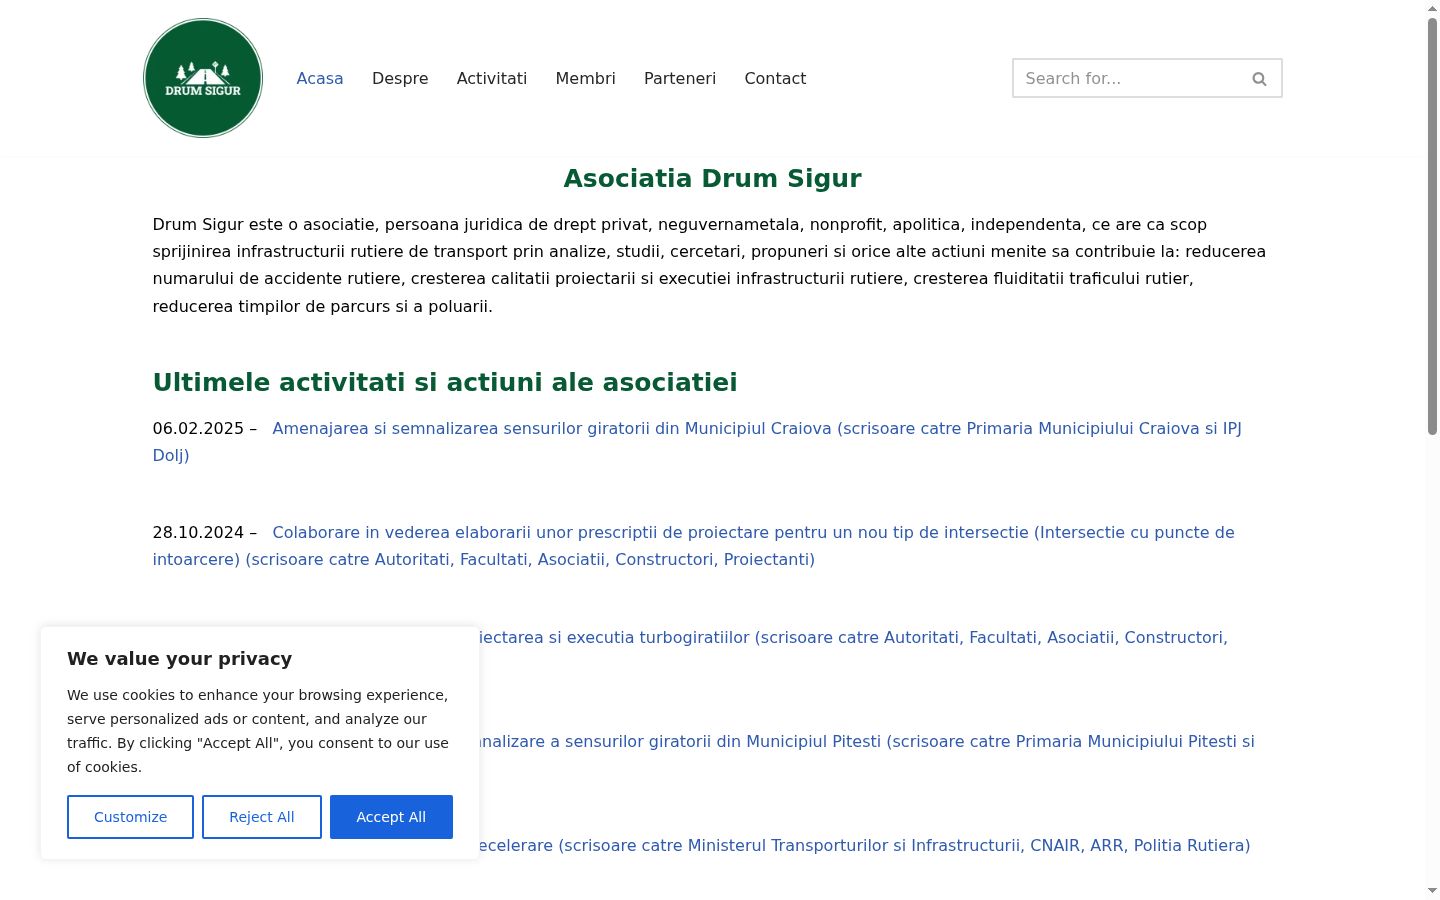Click the scrollbar up arrow
The width and height of the screenshot is (1440, 900).
1432,8
